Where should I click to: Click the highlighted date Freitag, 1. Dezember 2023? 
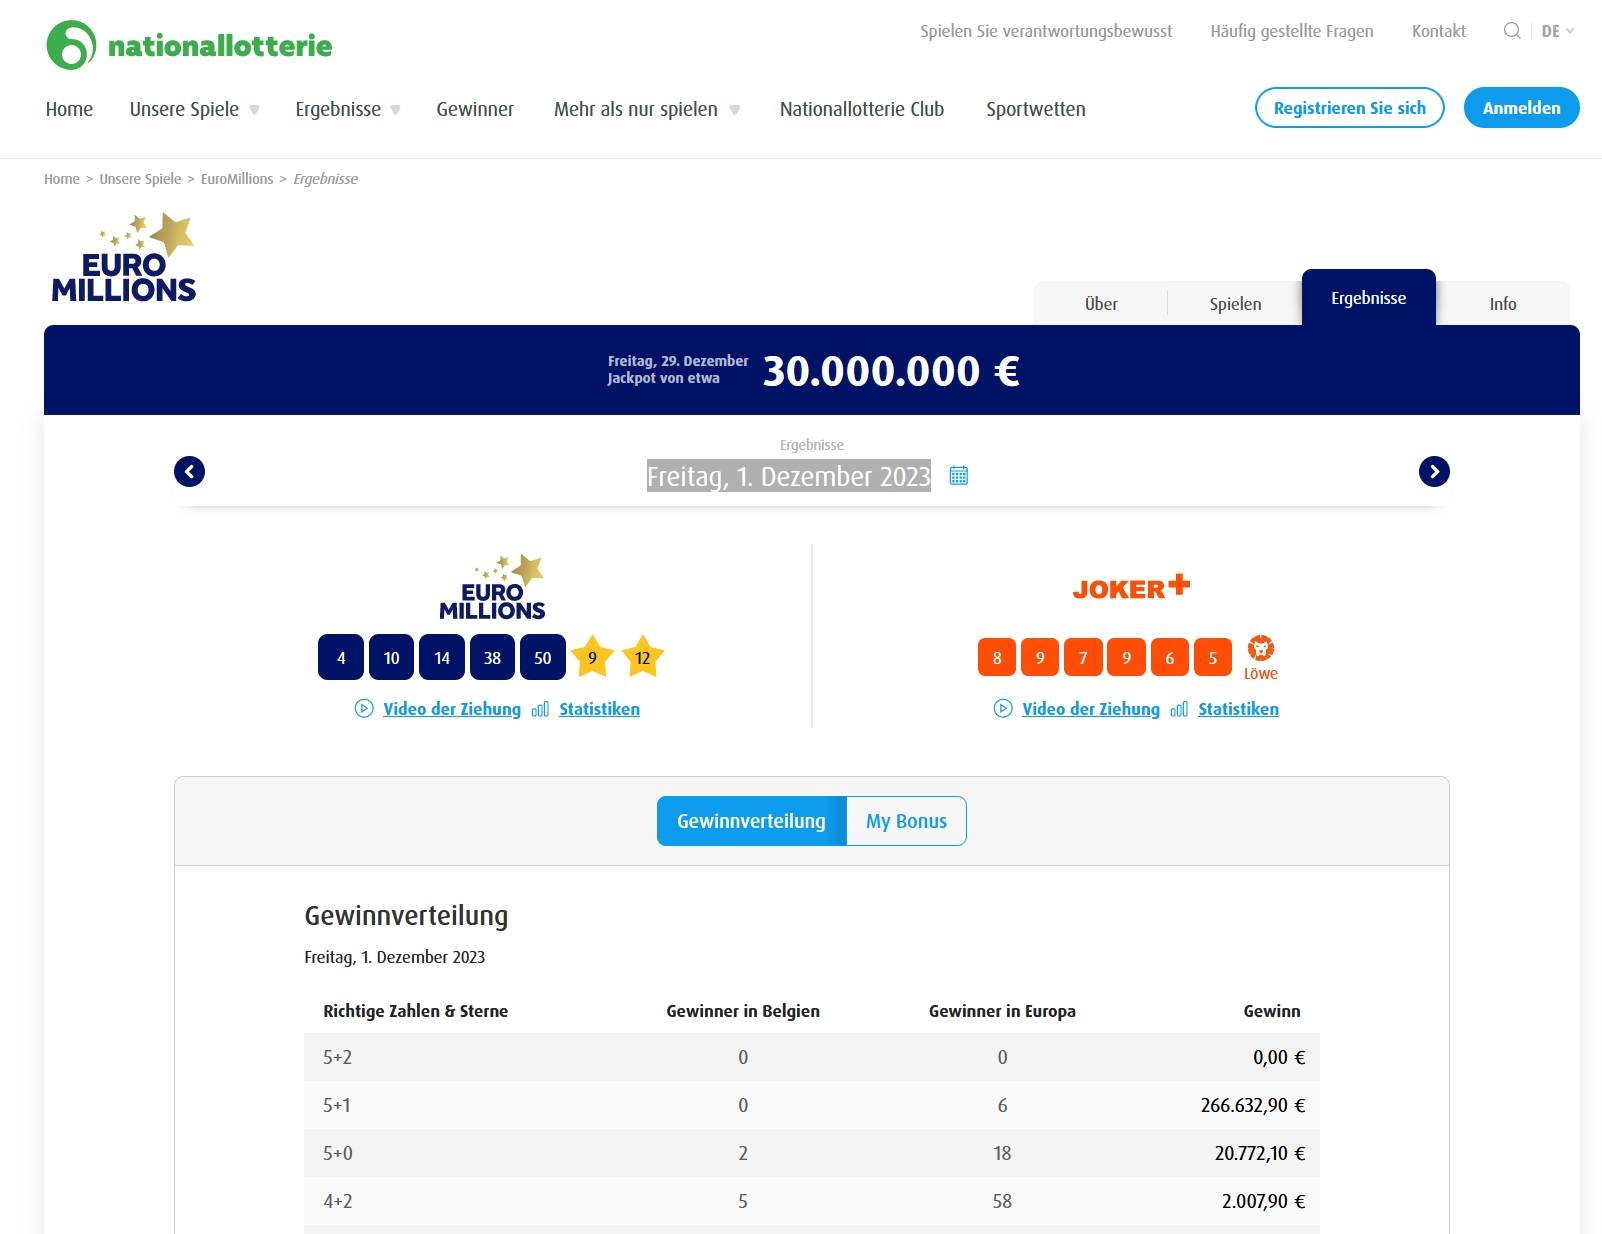(789, 476)
